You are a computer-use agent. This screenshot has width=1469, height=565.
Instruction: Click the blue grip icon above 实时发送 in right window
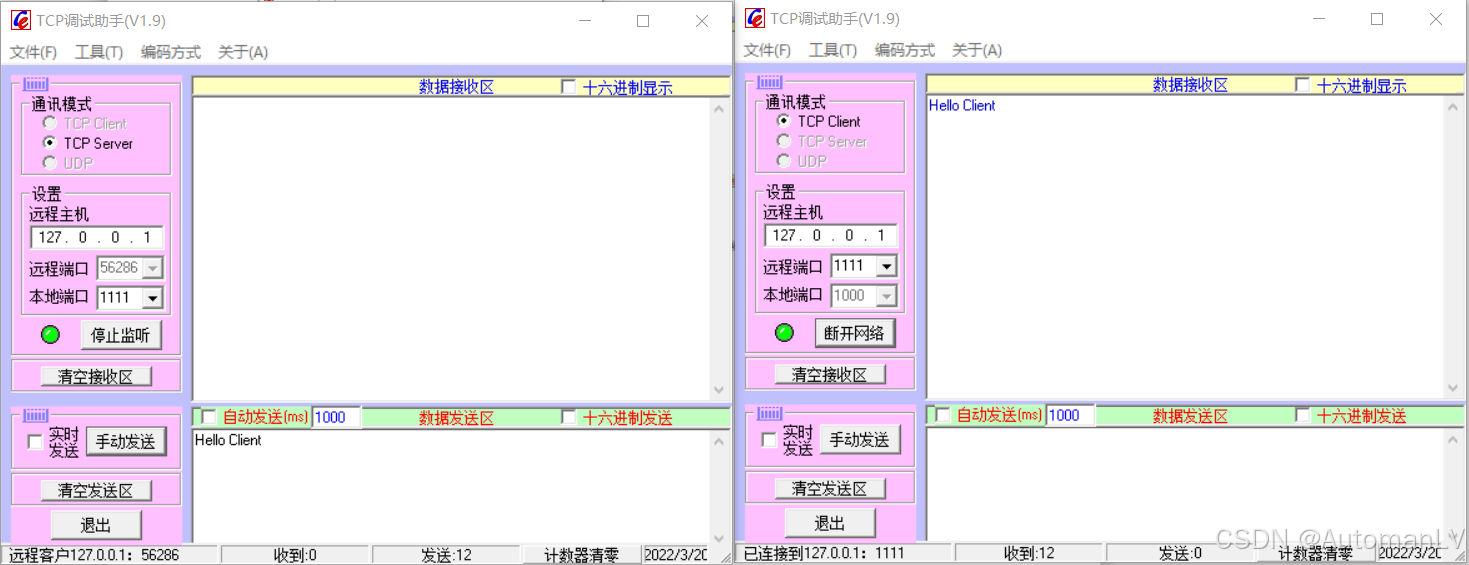(x=769, y=413)
